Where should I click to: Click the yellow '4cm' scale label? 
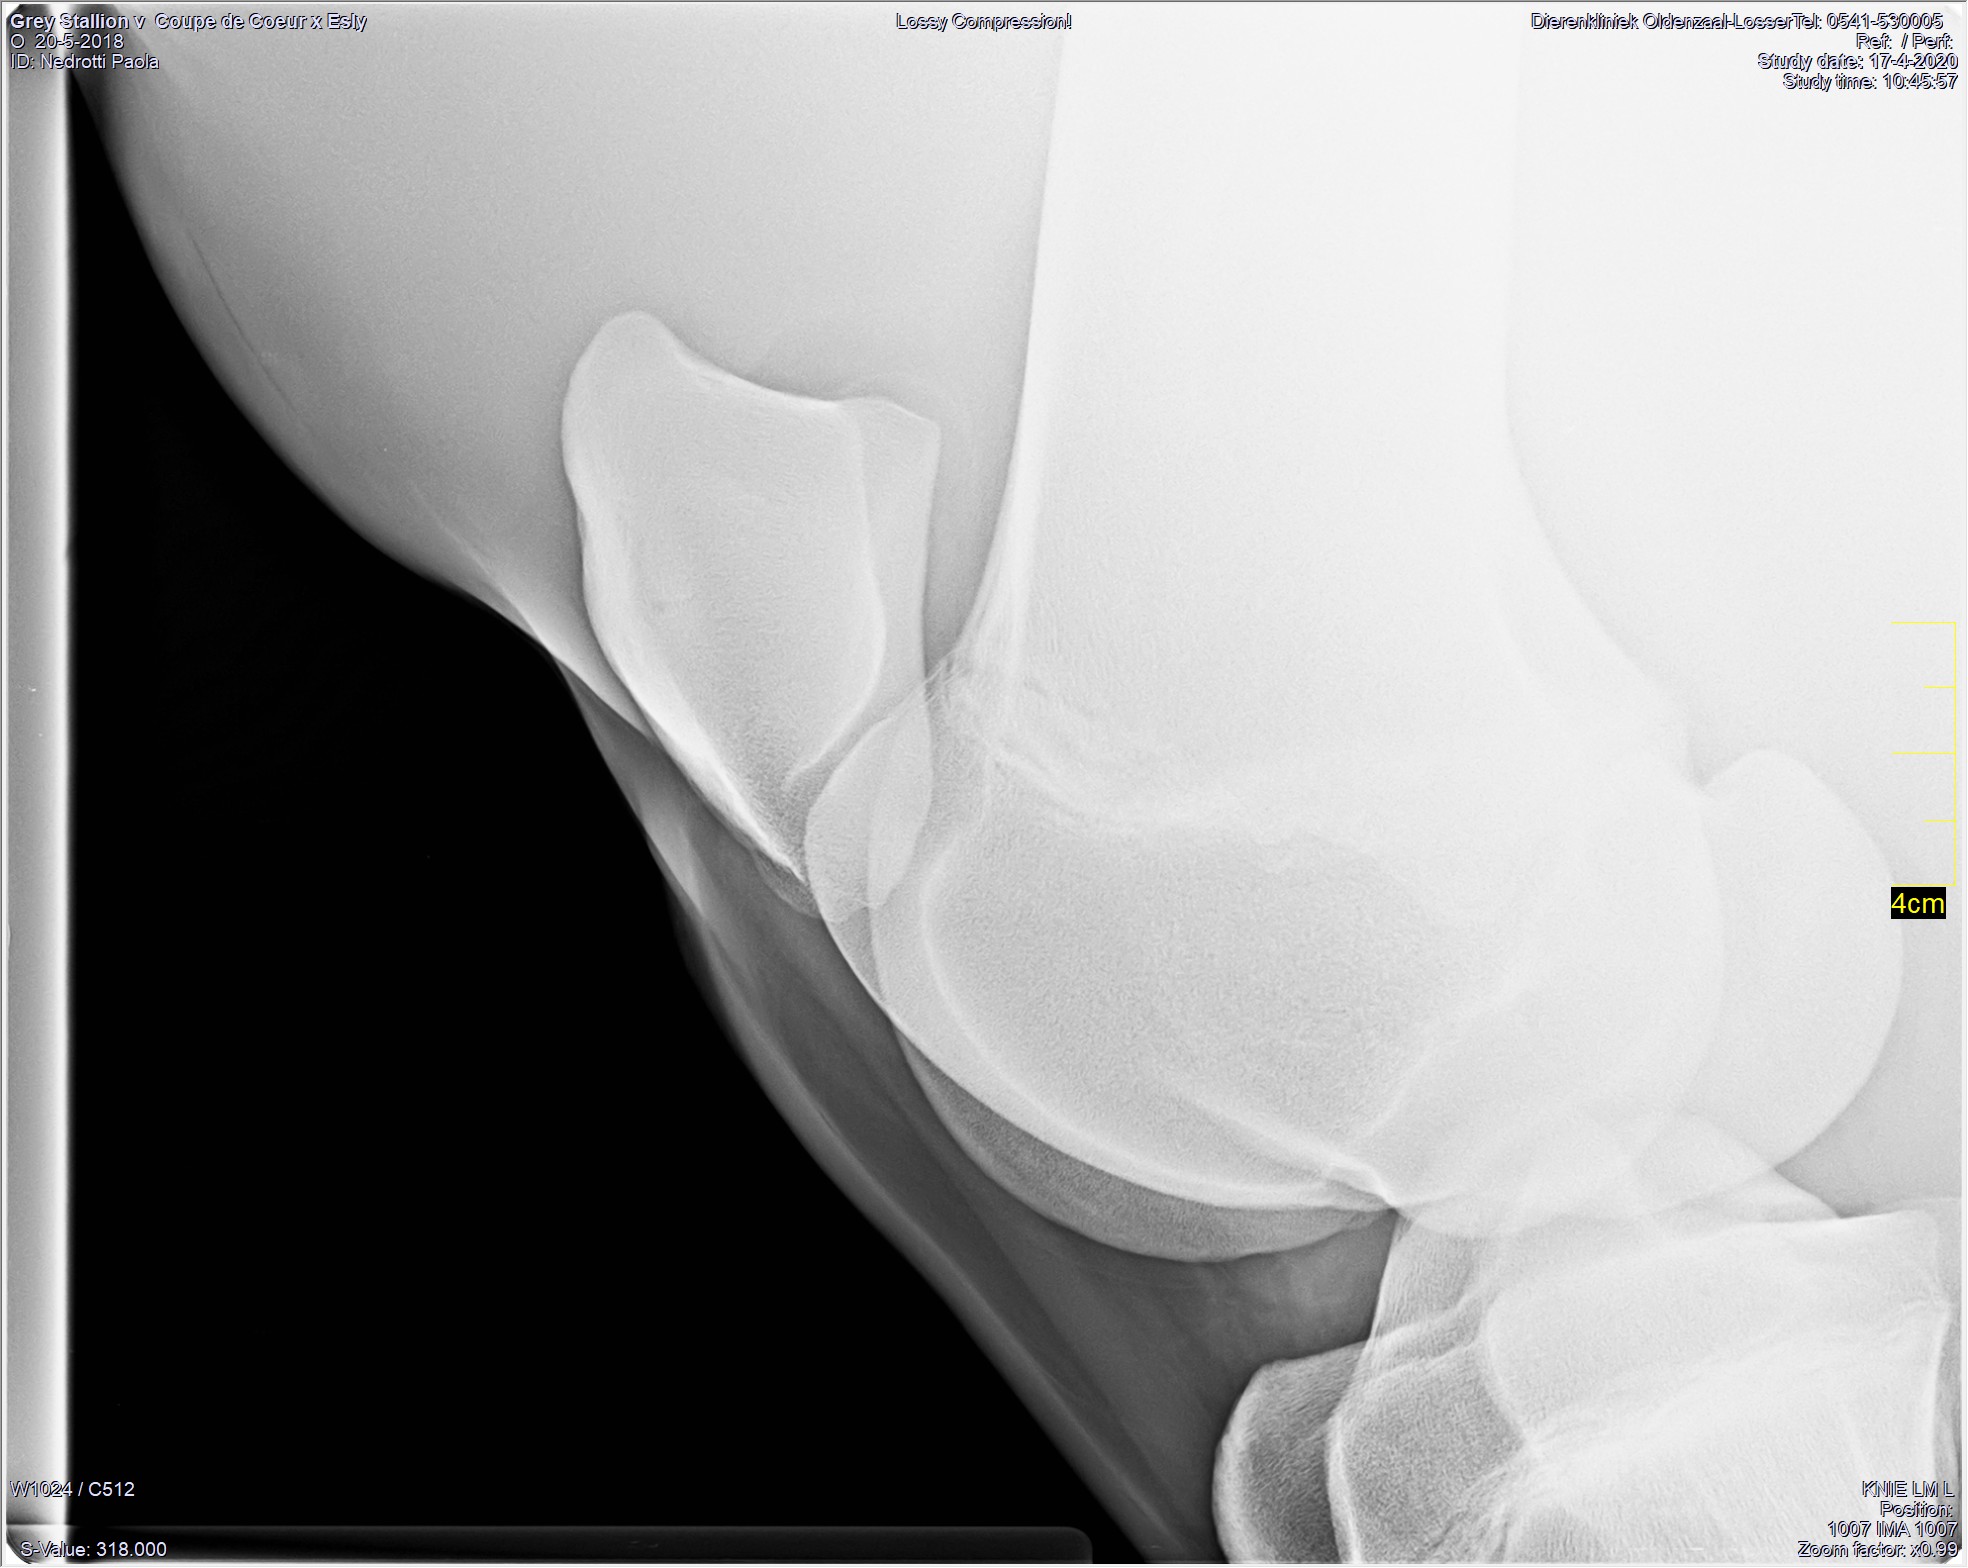point(1918,903)
